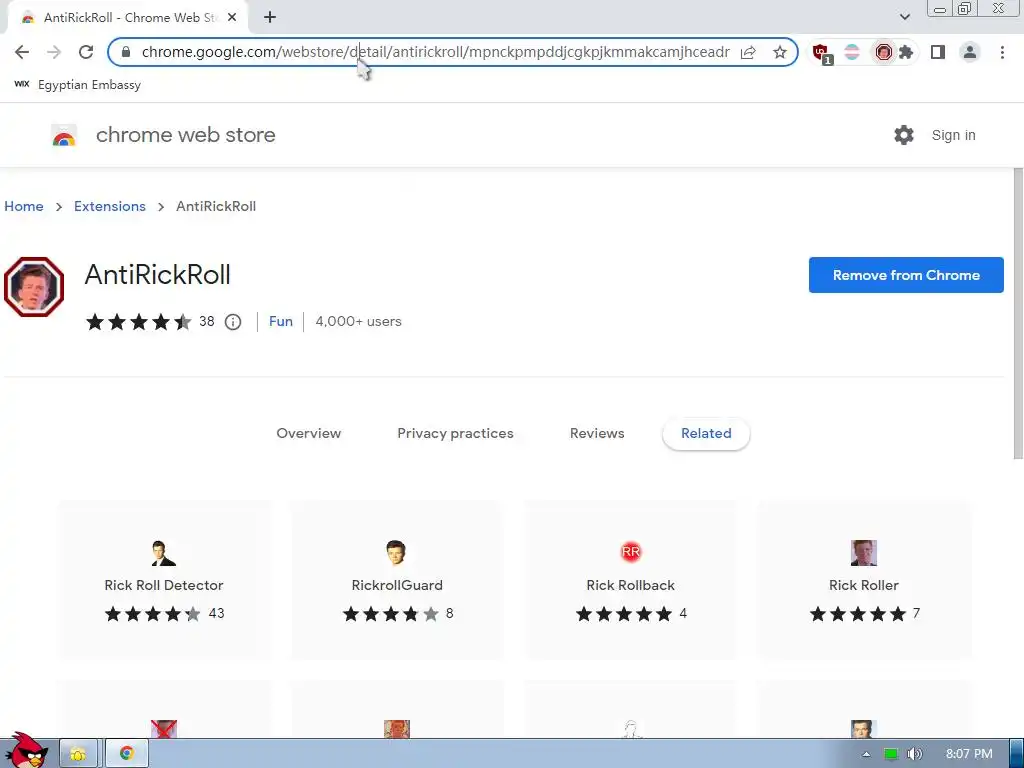
Task: Reload the current page
Action: 86,52
